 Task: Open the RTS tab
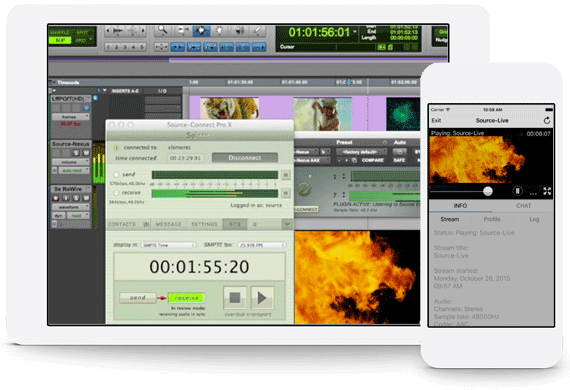[234, 224]
